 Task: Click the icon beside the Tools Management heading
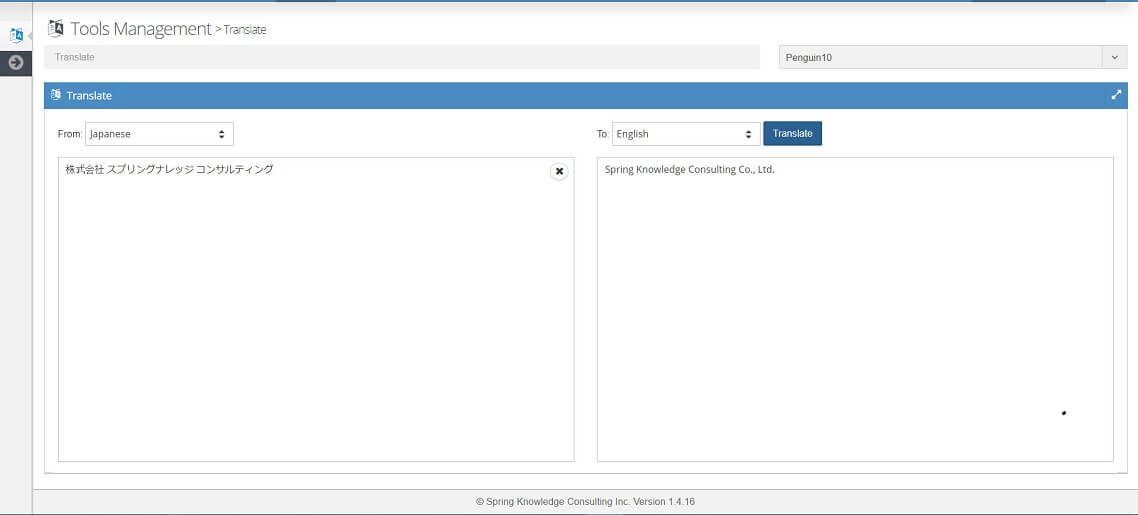[x=56, y=28]
